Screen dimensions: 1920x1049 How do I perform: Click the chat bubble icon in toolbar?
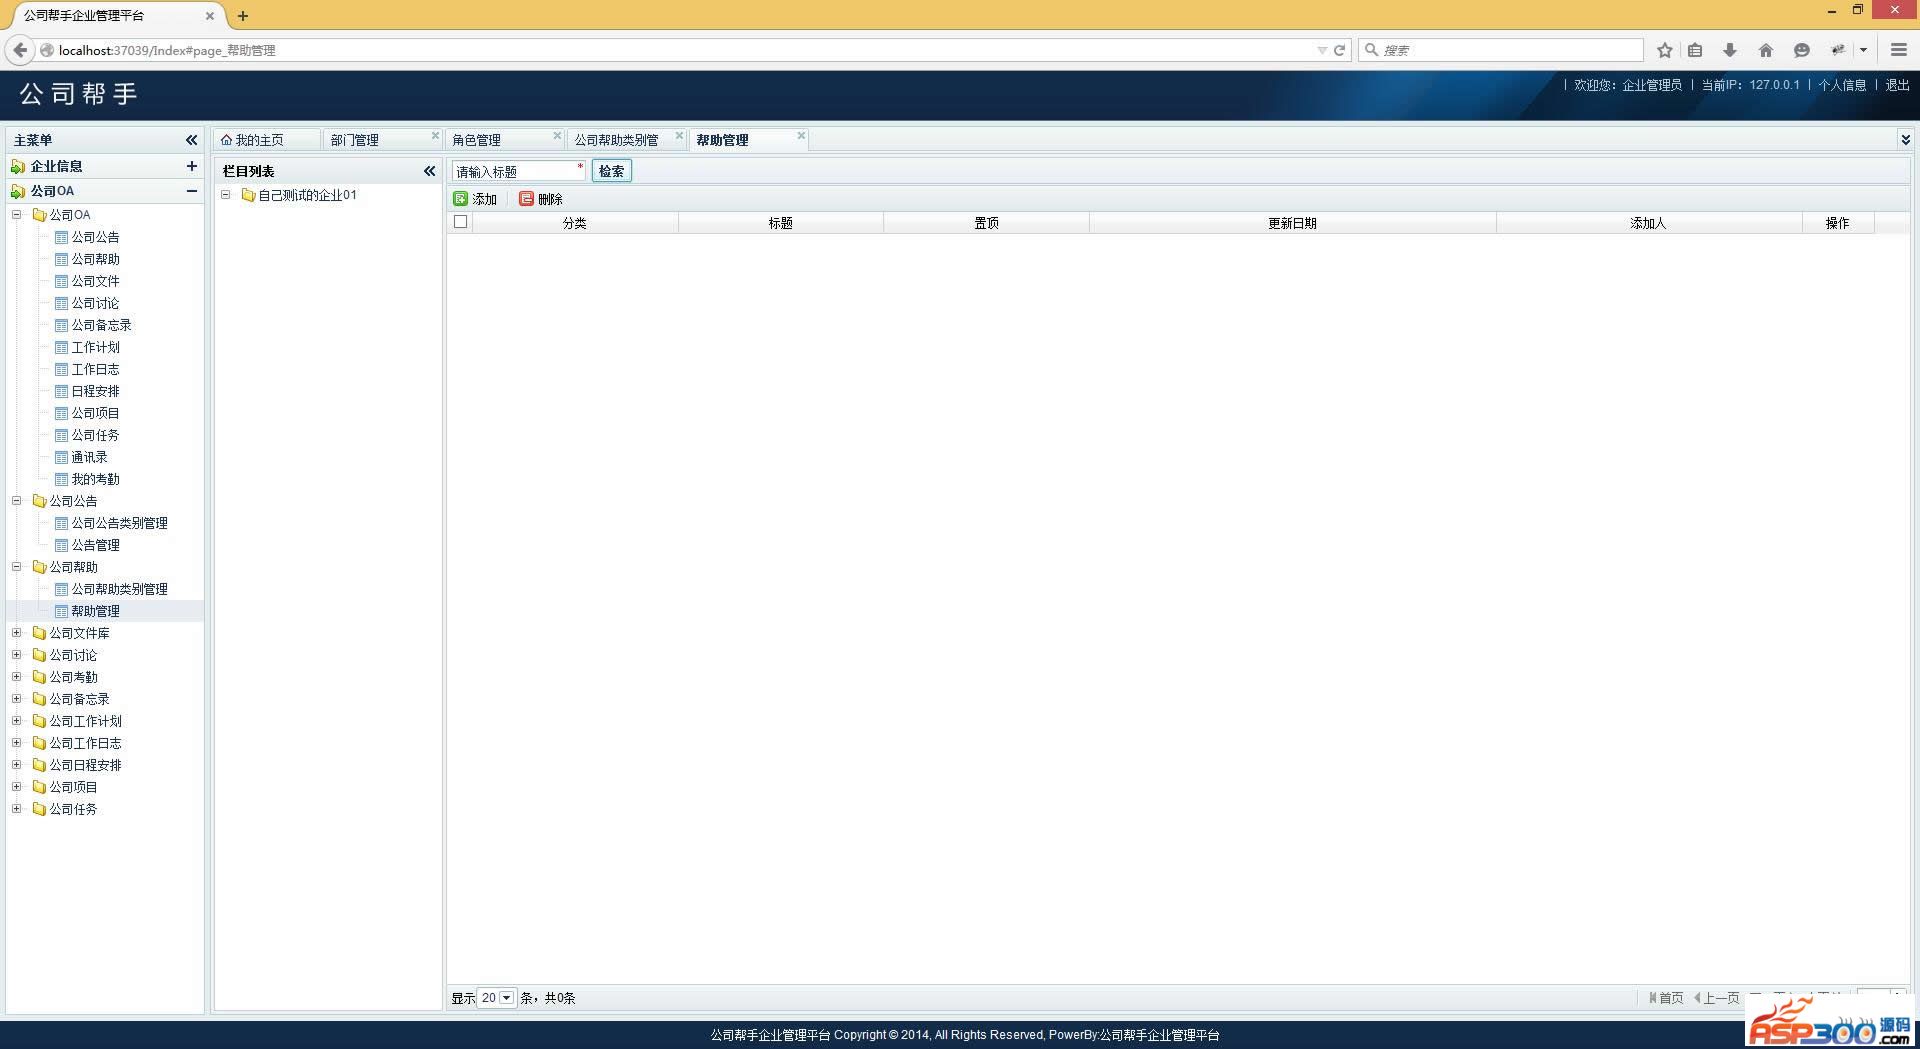pos(1802,50)
